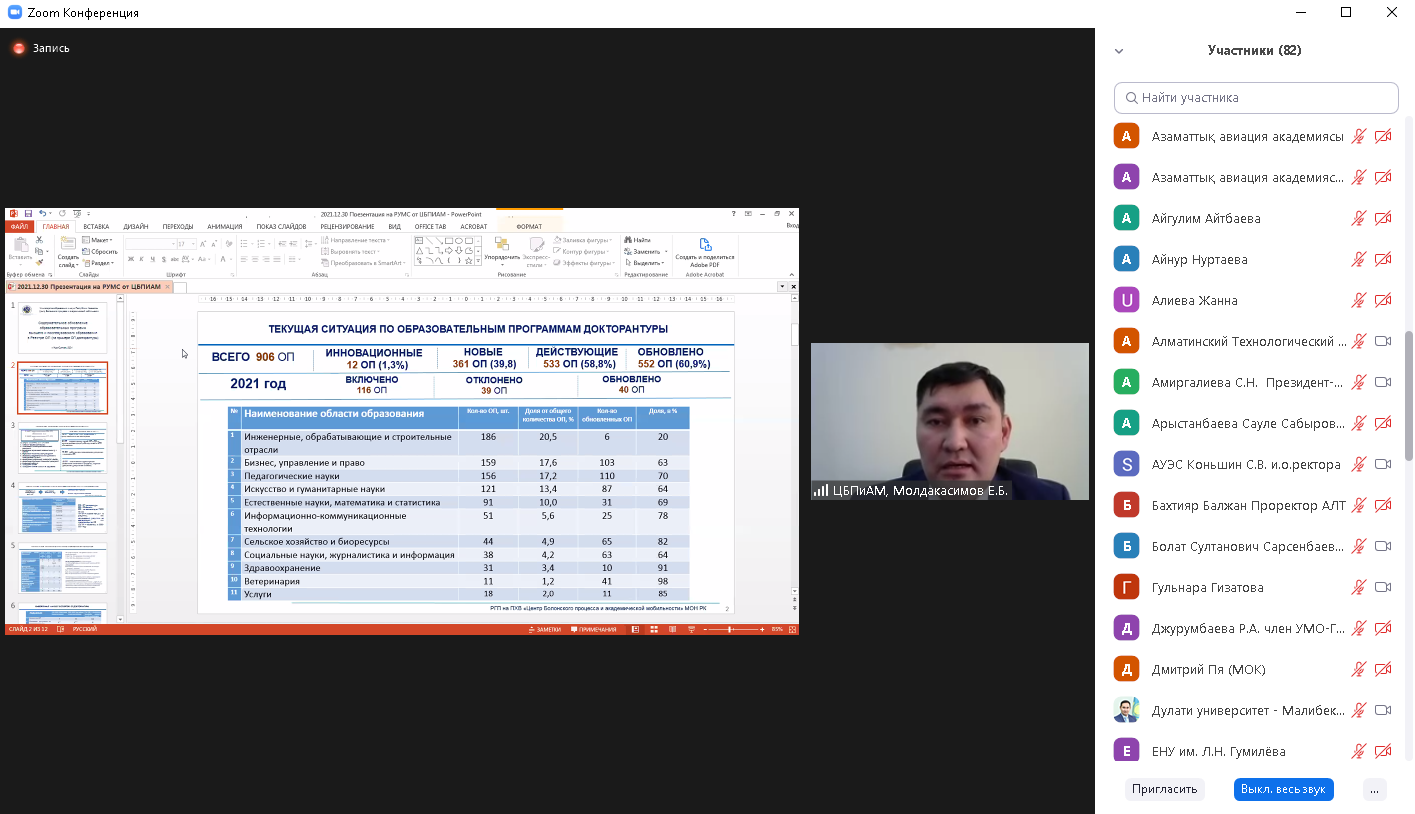Click the red recording indicator icon

(18, 48)
